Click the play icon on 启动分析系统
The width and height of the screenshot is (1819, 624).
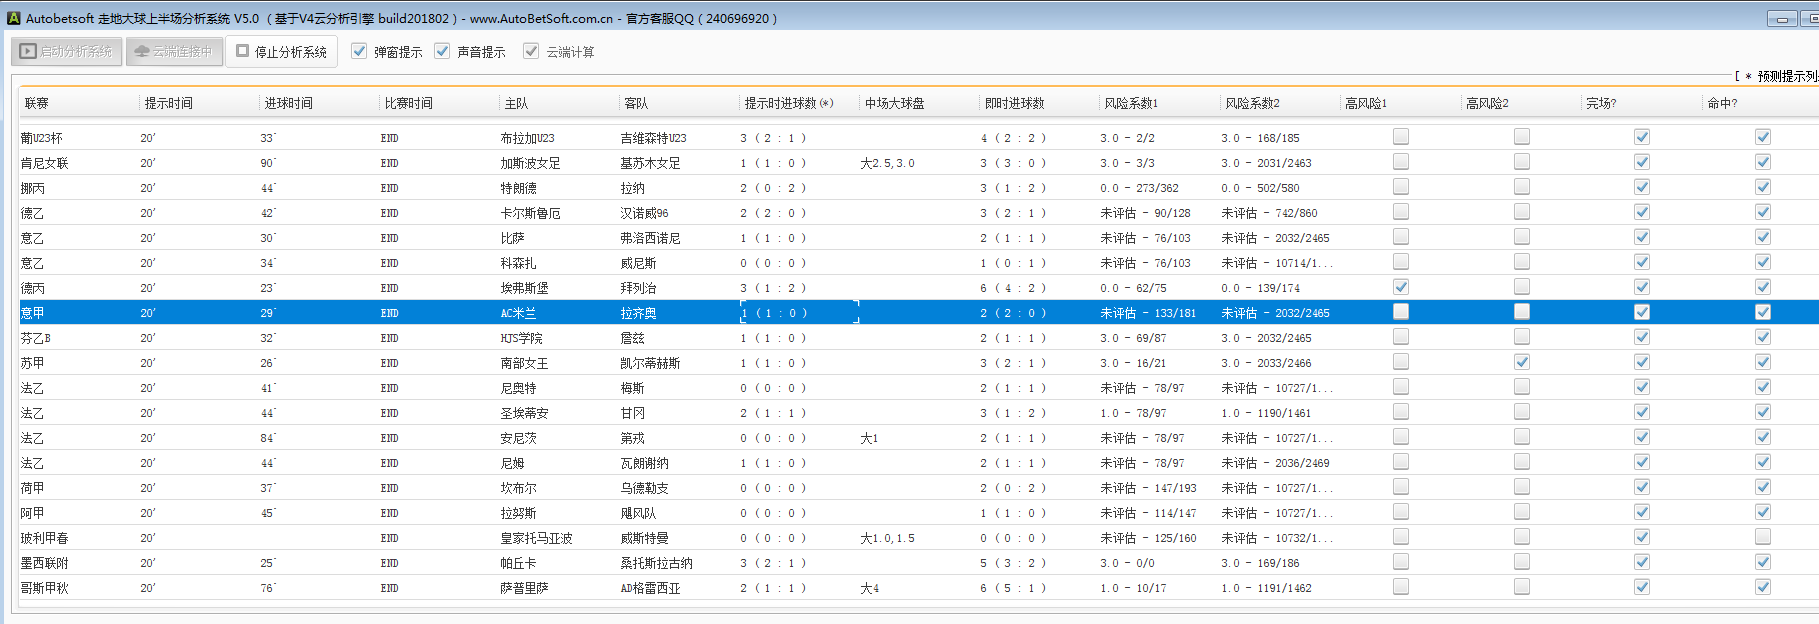pos(28,51)
